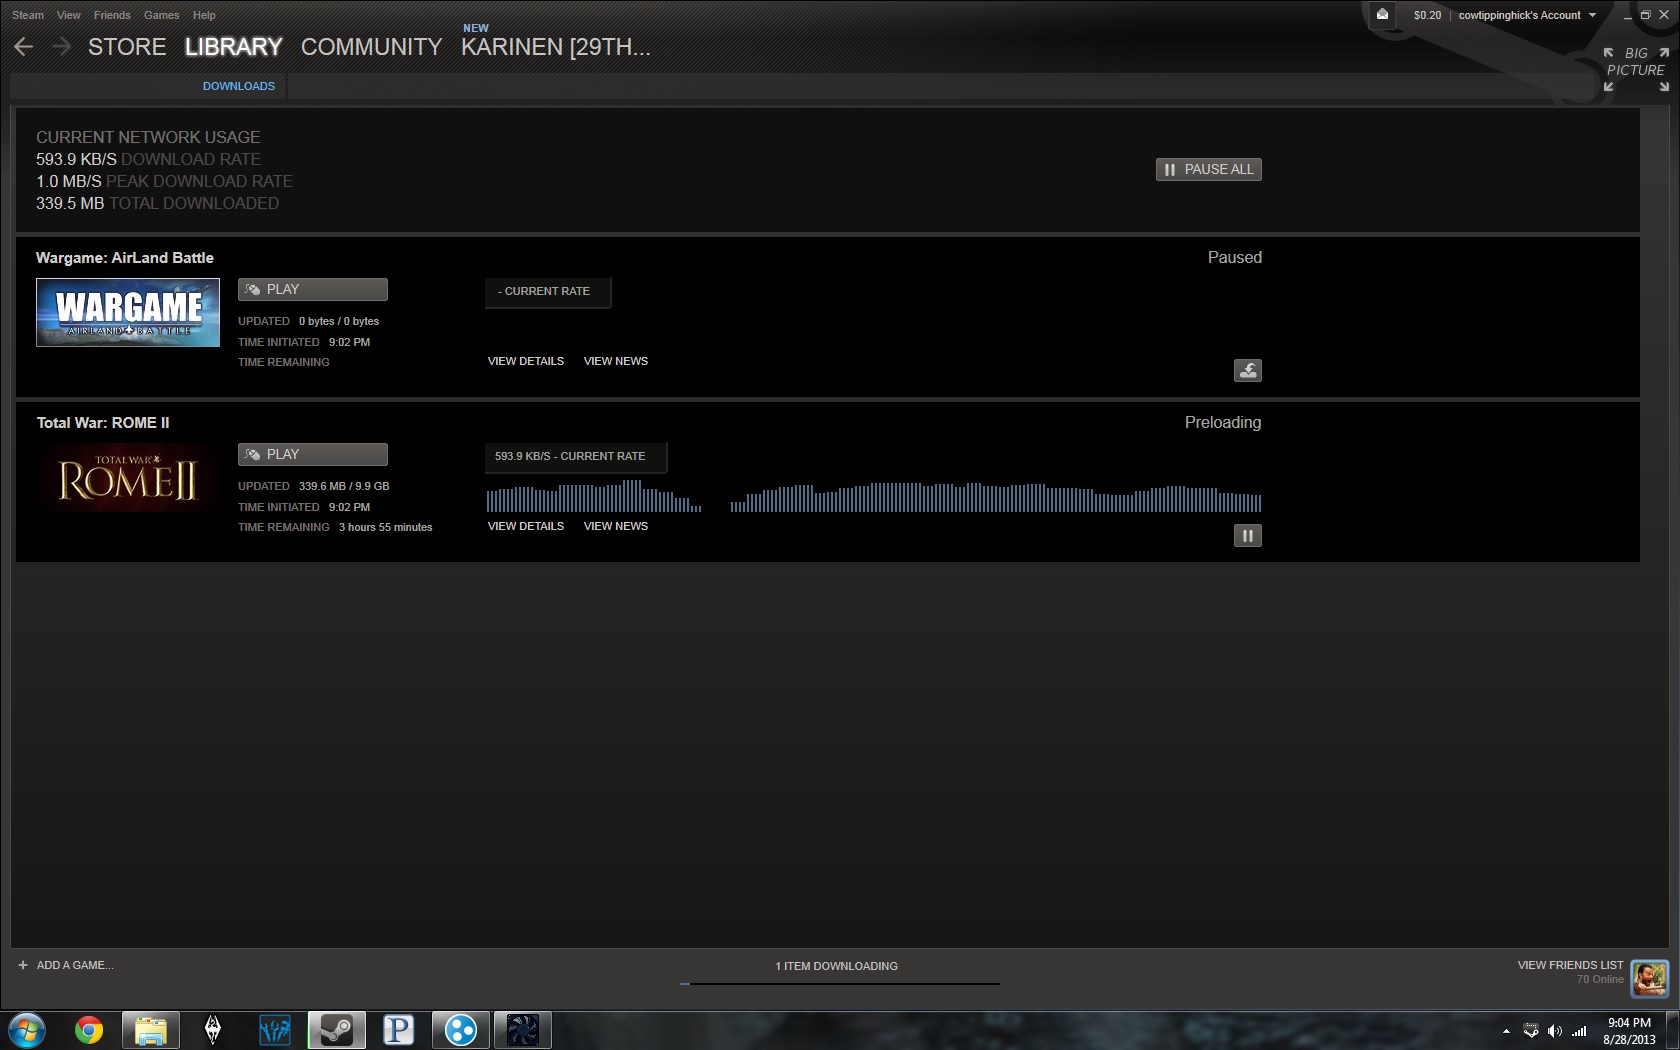Launch Google Chrome from the taskbar
This screenshot has height=1050, width=1680.
point(89,1029)
